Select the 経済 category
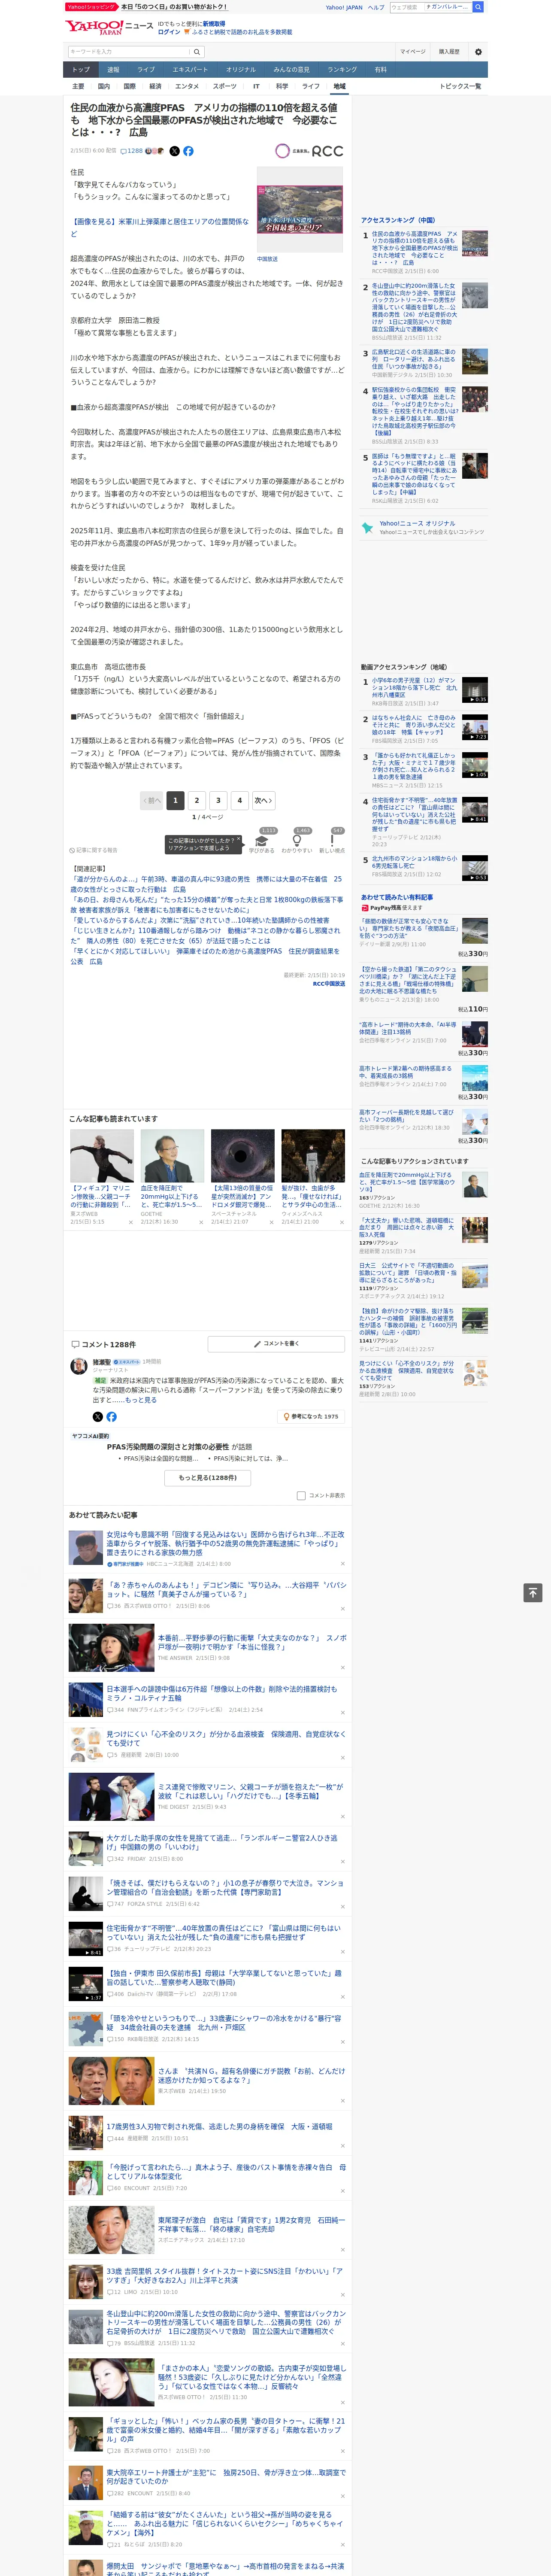The height and width of the screenshot is (2576, 551). click(155, 86)
